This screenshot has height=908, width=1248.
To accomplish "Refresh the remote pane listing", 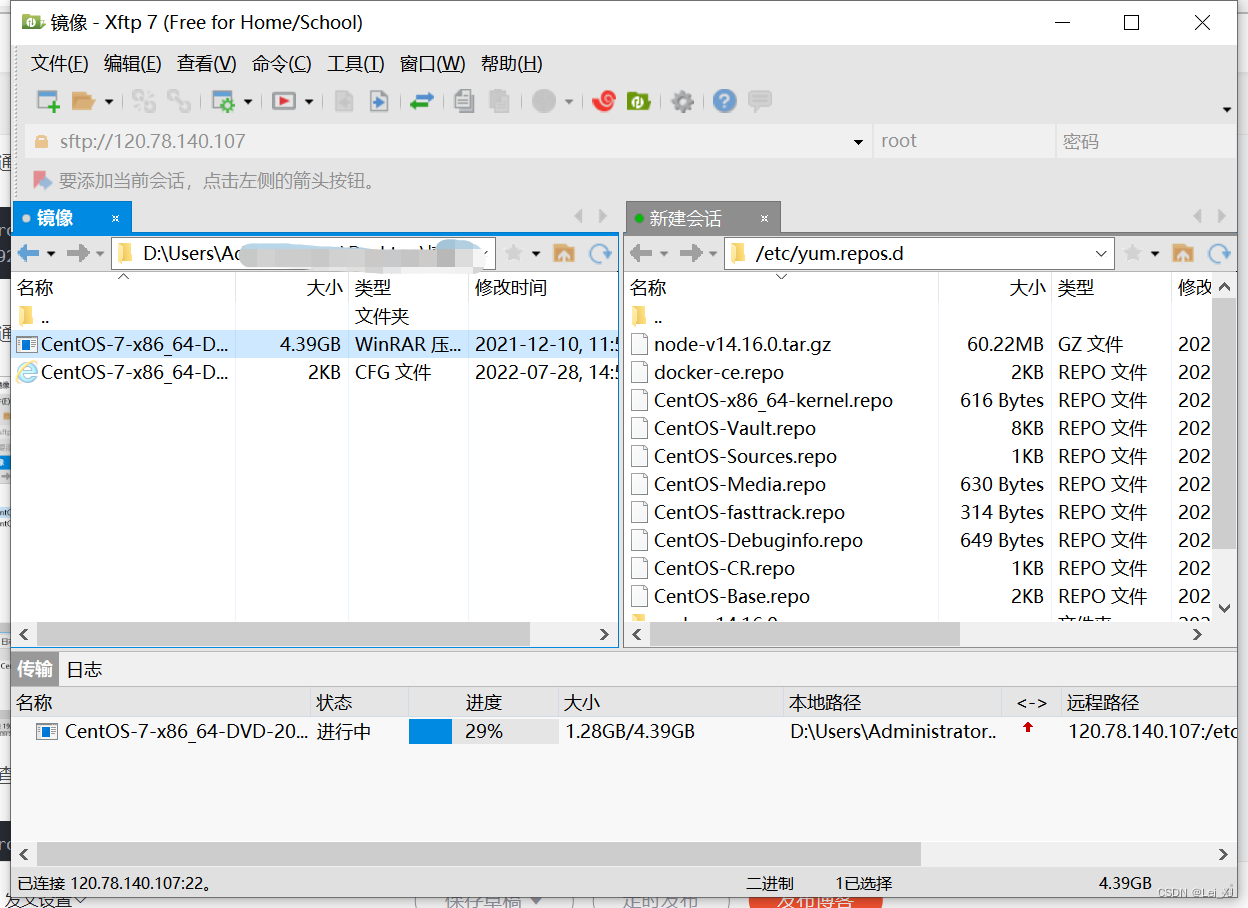I will (1219, 253).
